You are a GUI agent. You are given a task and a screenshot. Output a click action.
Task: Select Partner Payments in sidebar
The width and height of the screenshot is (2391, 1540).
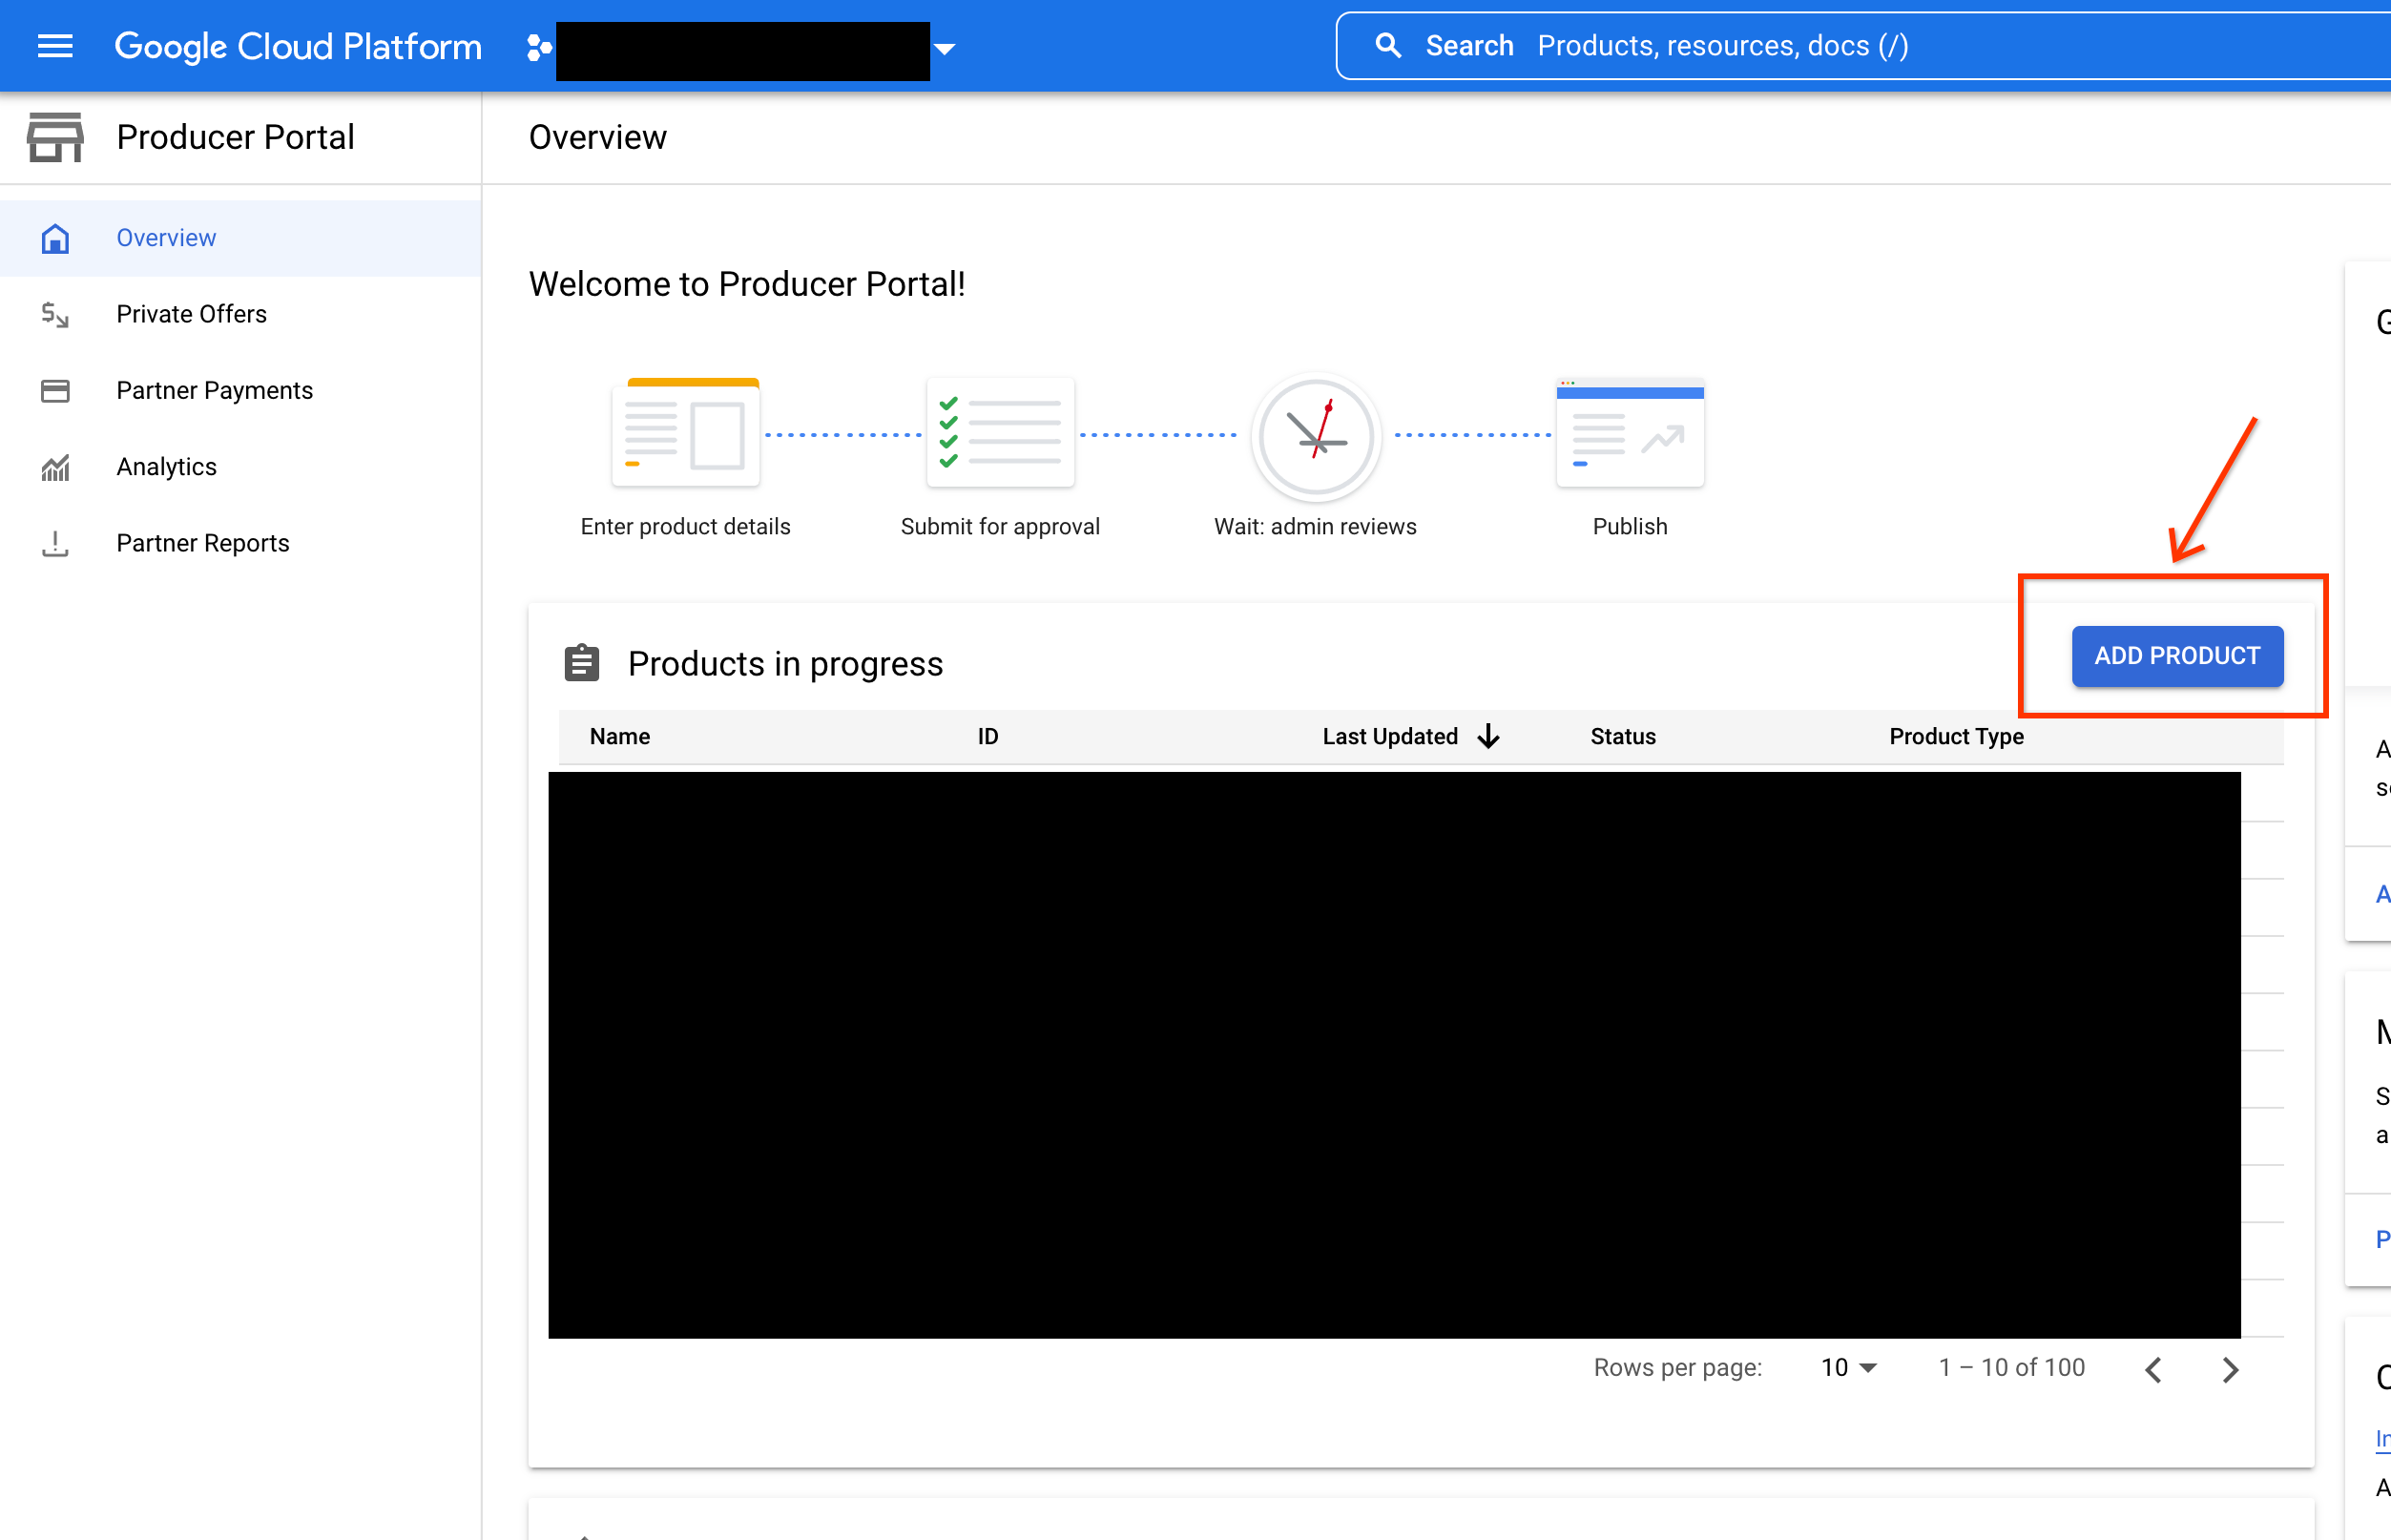click(x=214, y=390)
